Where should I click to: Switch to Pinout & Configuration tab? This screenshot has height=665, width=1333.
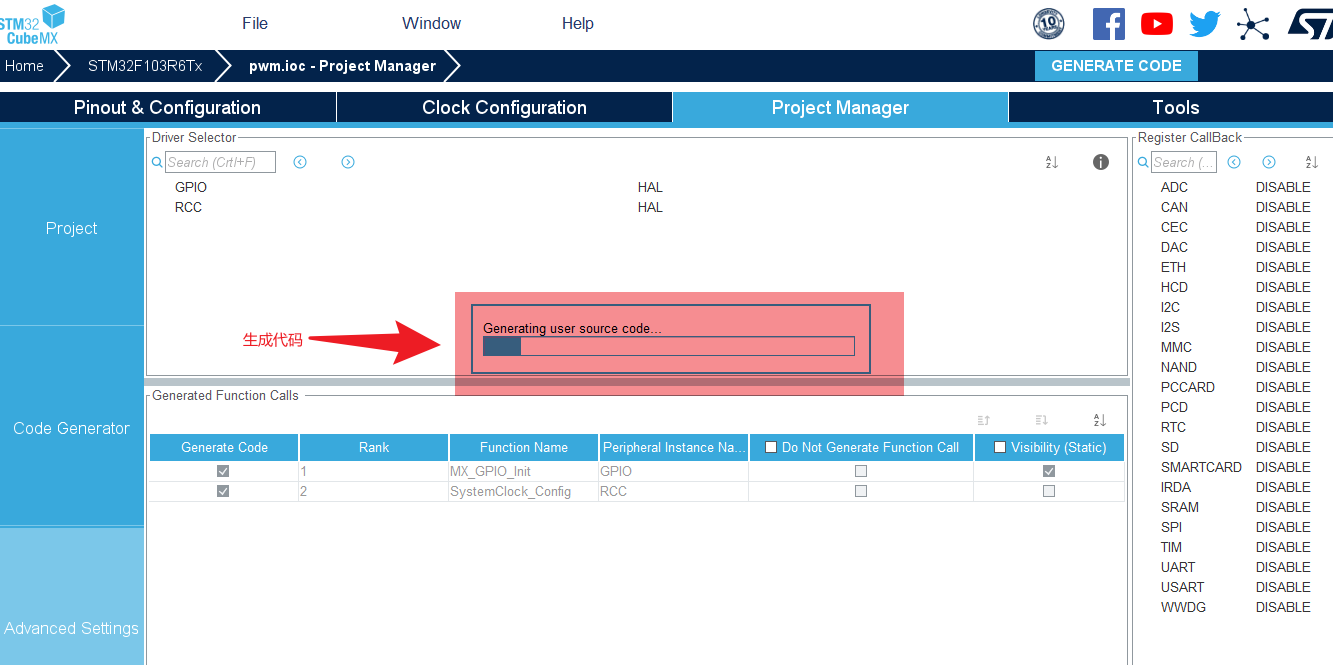pyautogui.click(x=168, y=107)
